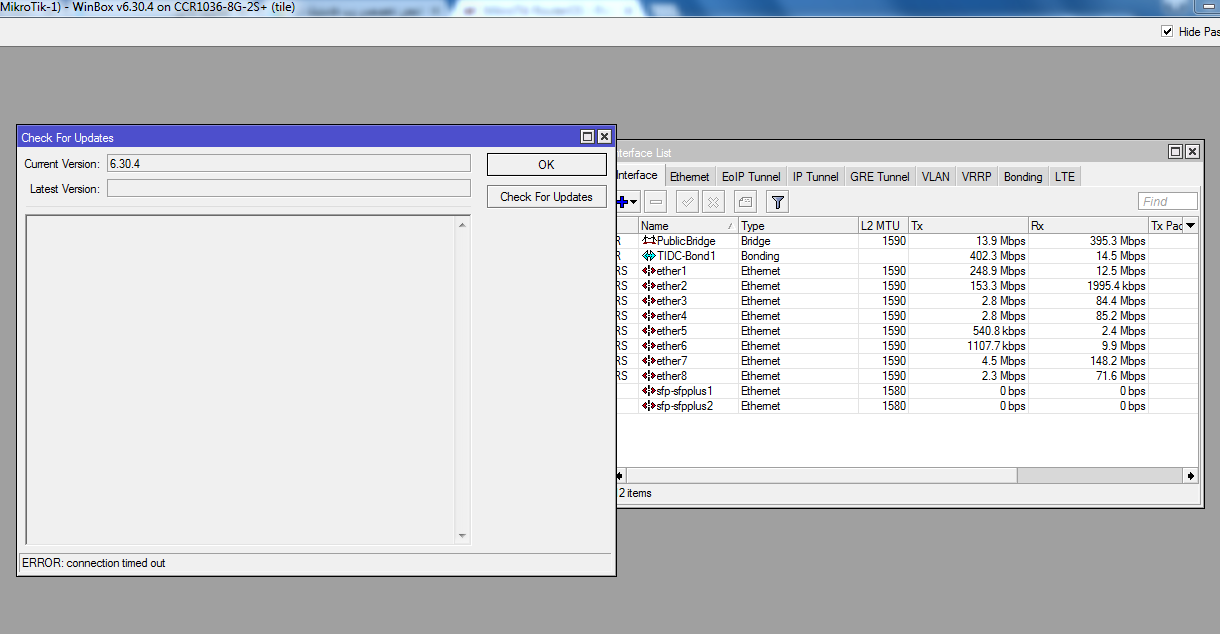
Task: Click the 'Bridge' type cell
Action: coord(756,241)
